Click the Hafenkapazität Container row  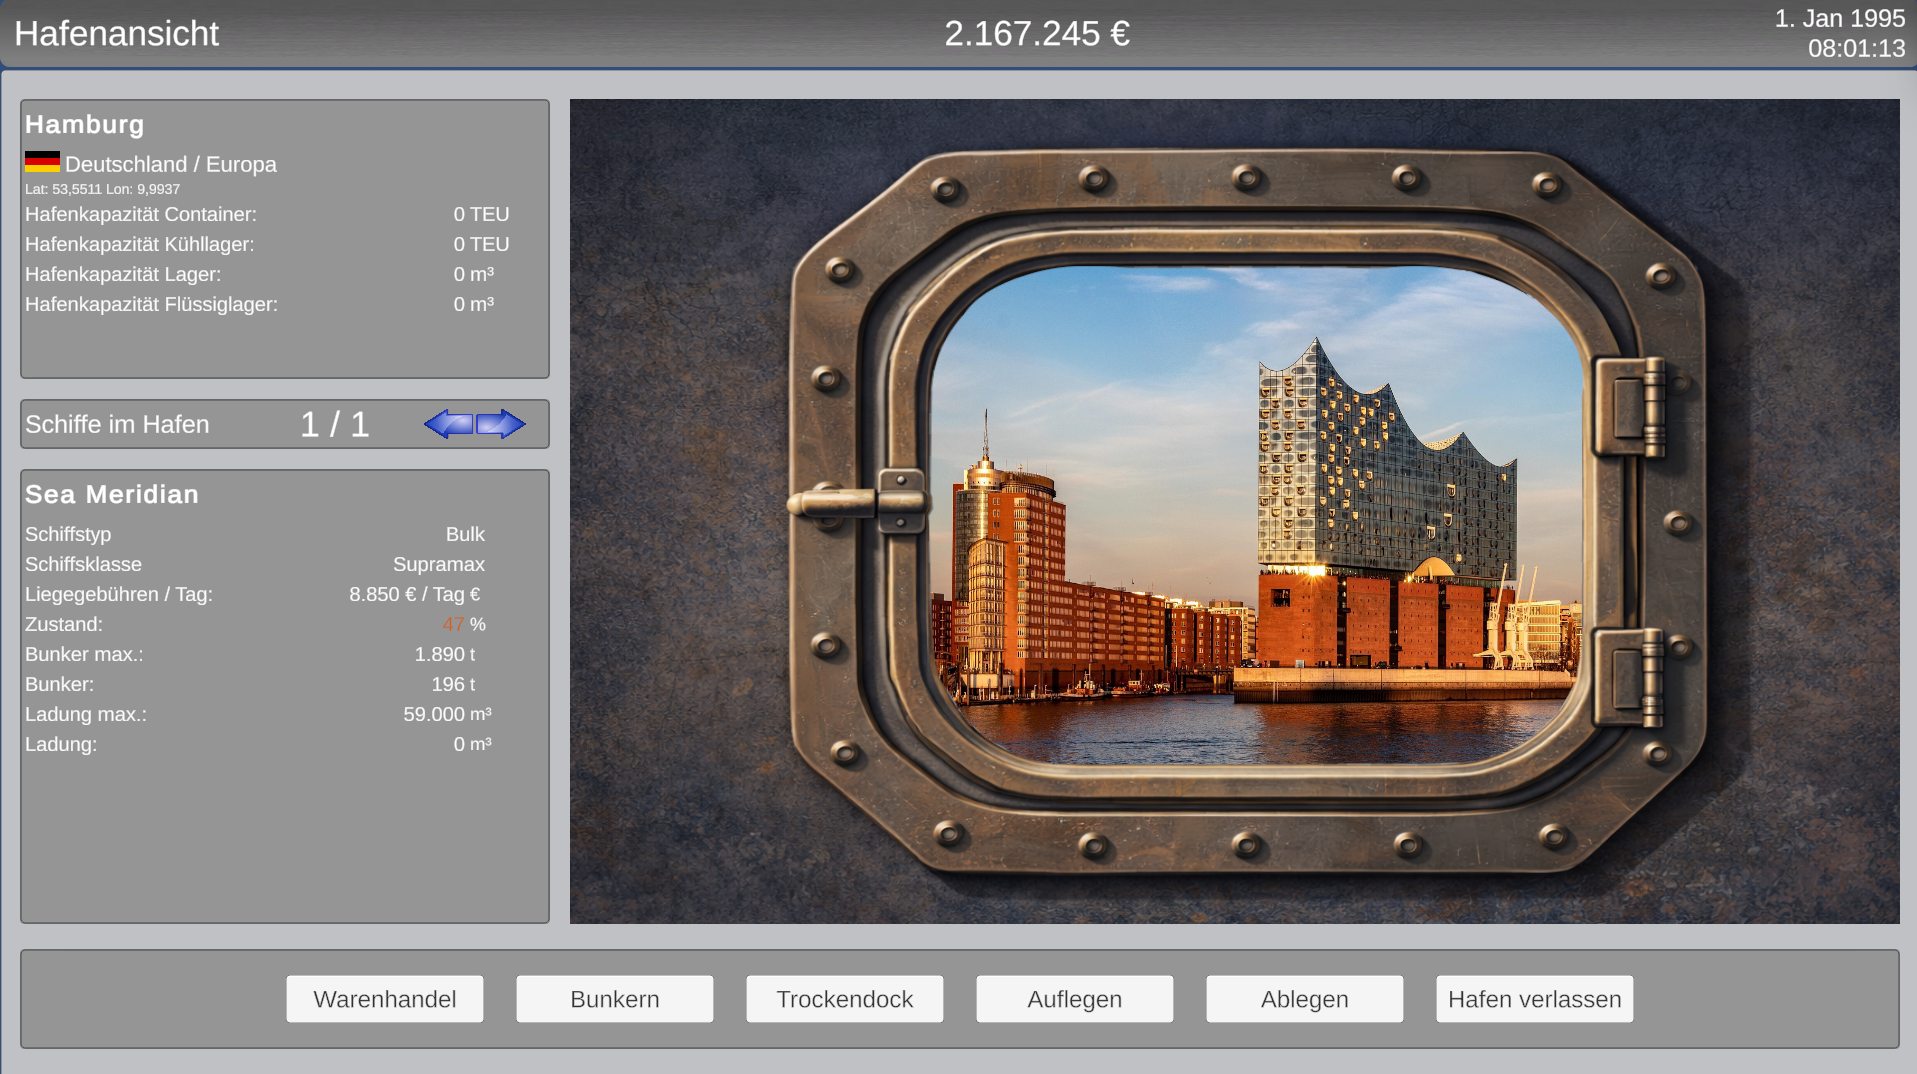click(x=267, y=214)
